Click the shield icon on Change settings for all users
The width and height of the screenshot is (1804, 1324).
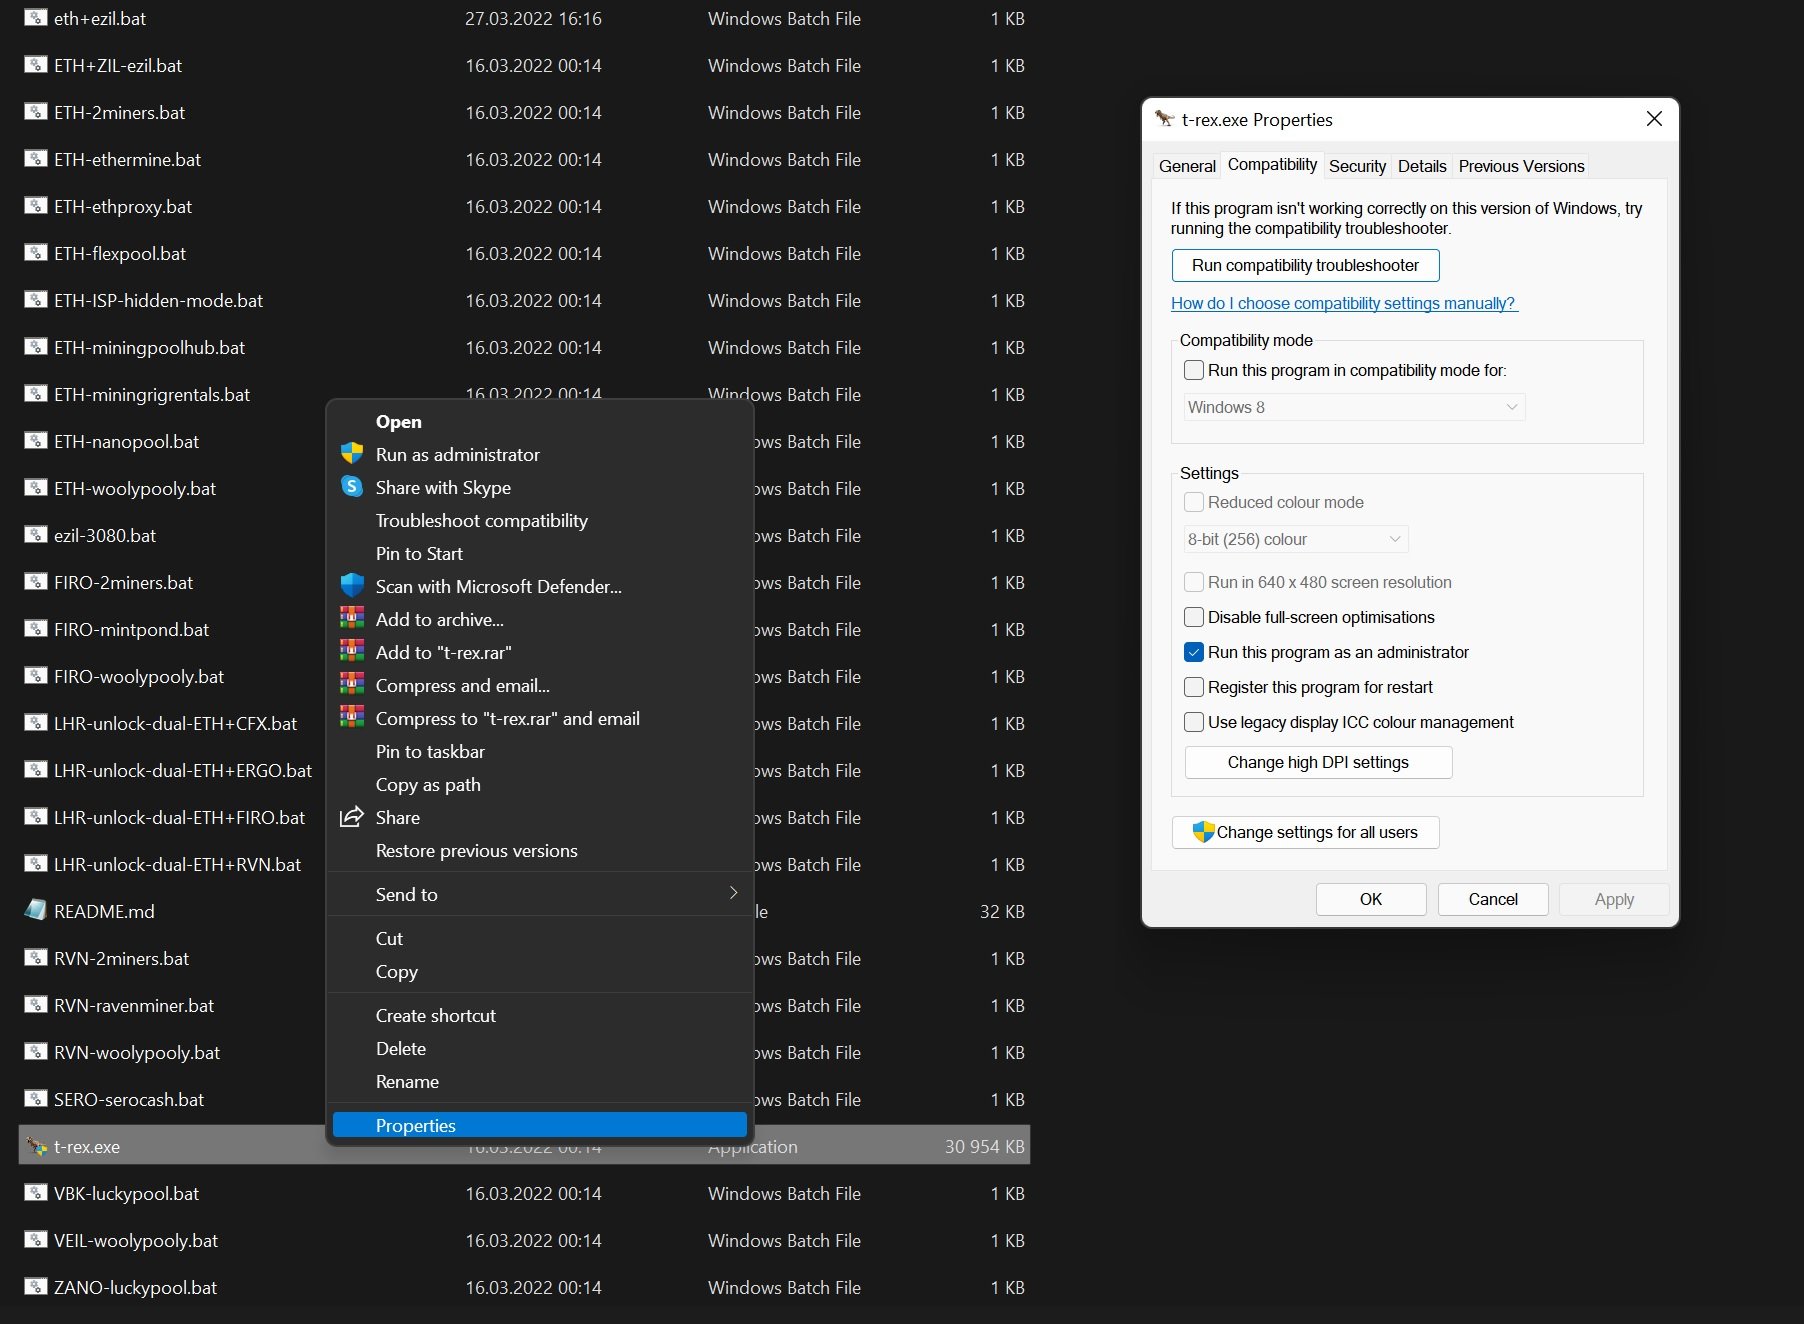click(x=1203, y=831)
